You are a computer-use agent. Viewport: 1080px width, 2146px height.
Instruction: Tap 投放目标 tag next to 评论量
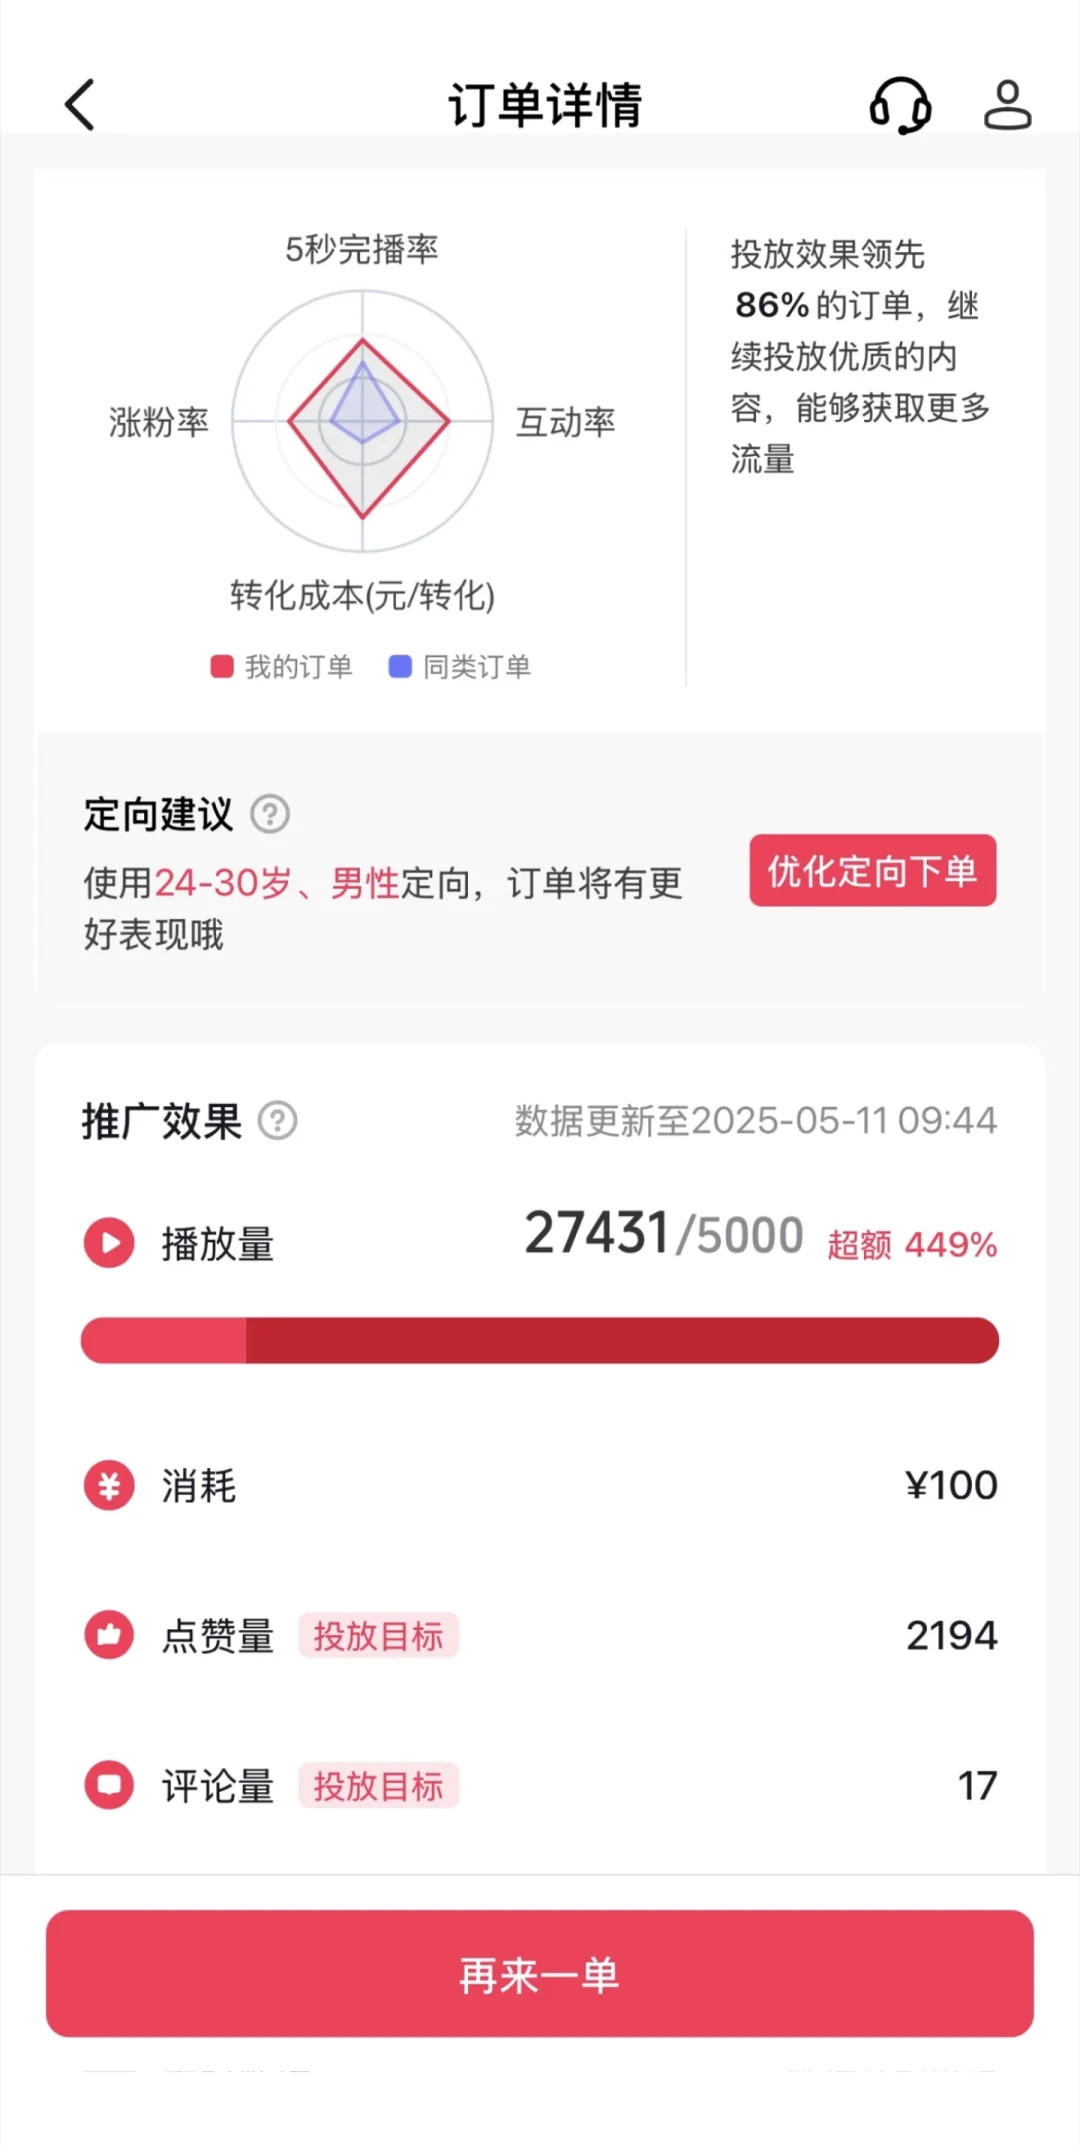[378, 1786]
